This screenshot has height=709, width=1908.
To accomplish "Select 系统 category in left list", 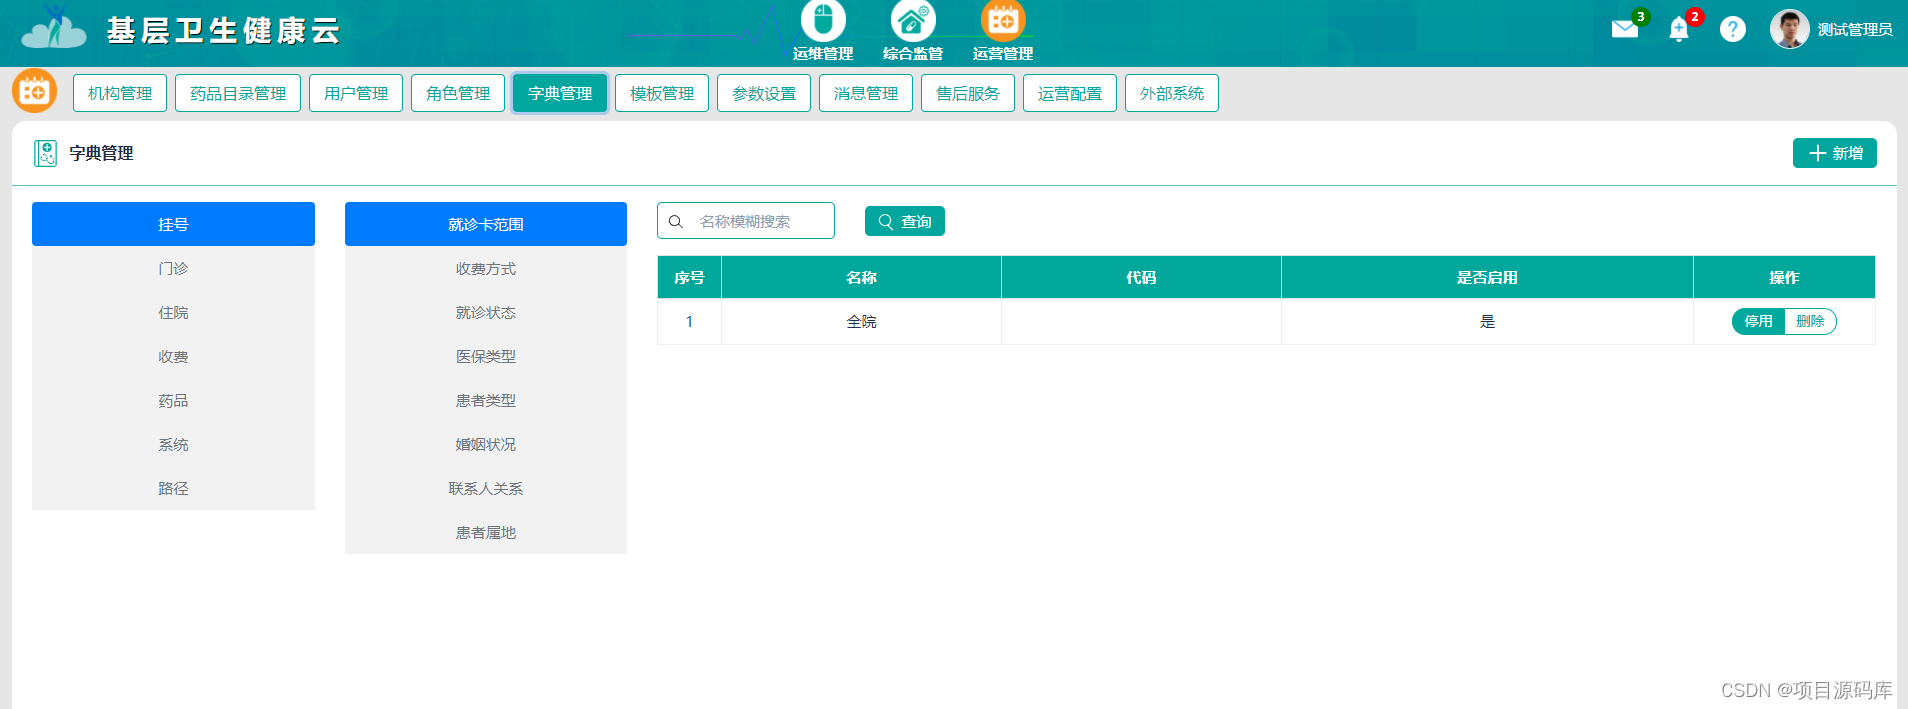I will (173, 444).
